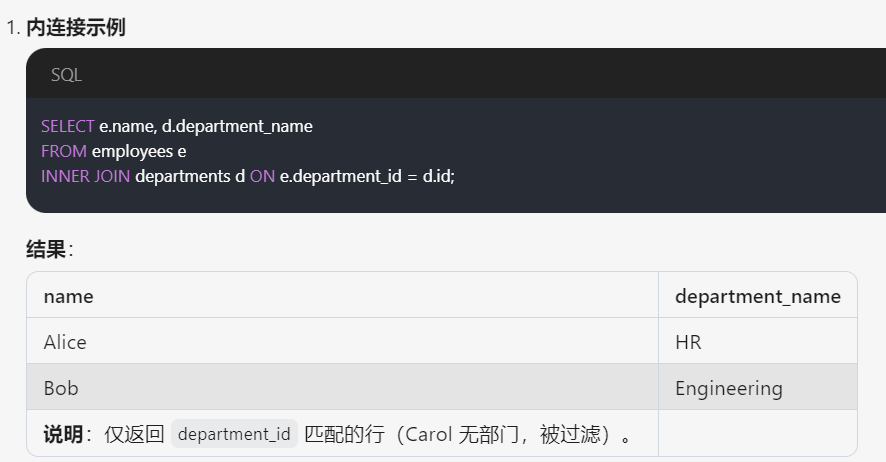The width and height of the screenshot is (886, 462).
Task: Click the SQL label in code header
Action: point(66,75)
